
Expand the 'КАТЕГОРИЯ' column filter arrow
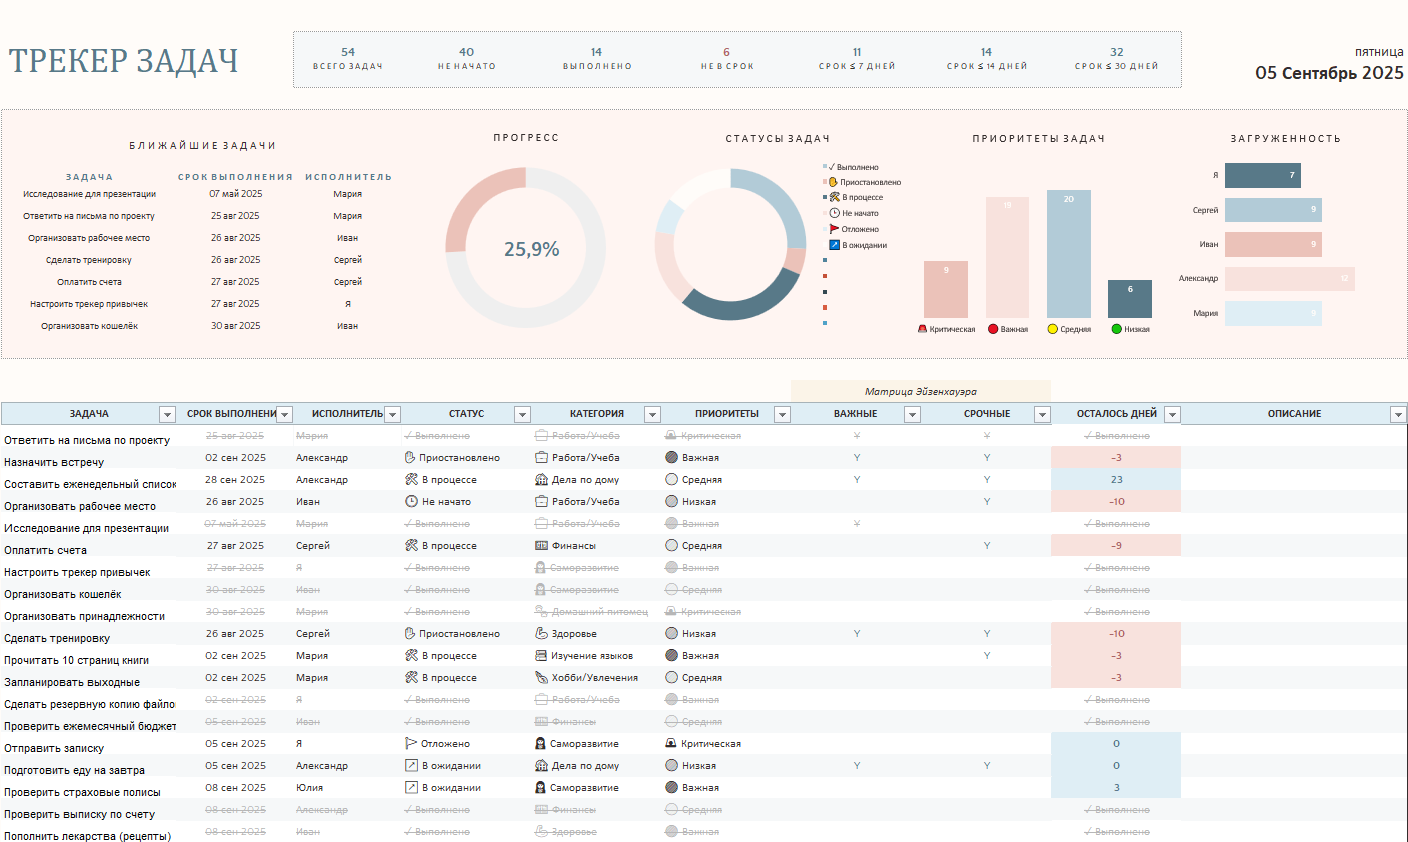point(652,414)
